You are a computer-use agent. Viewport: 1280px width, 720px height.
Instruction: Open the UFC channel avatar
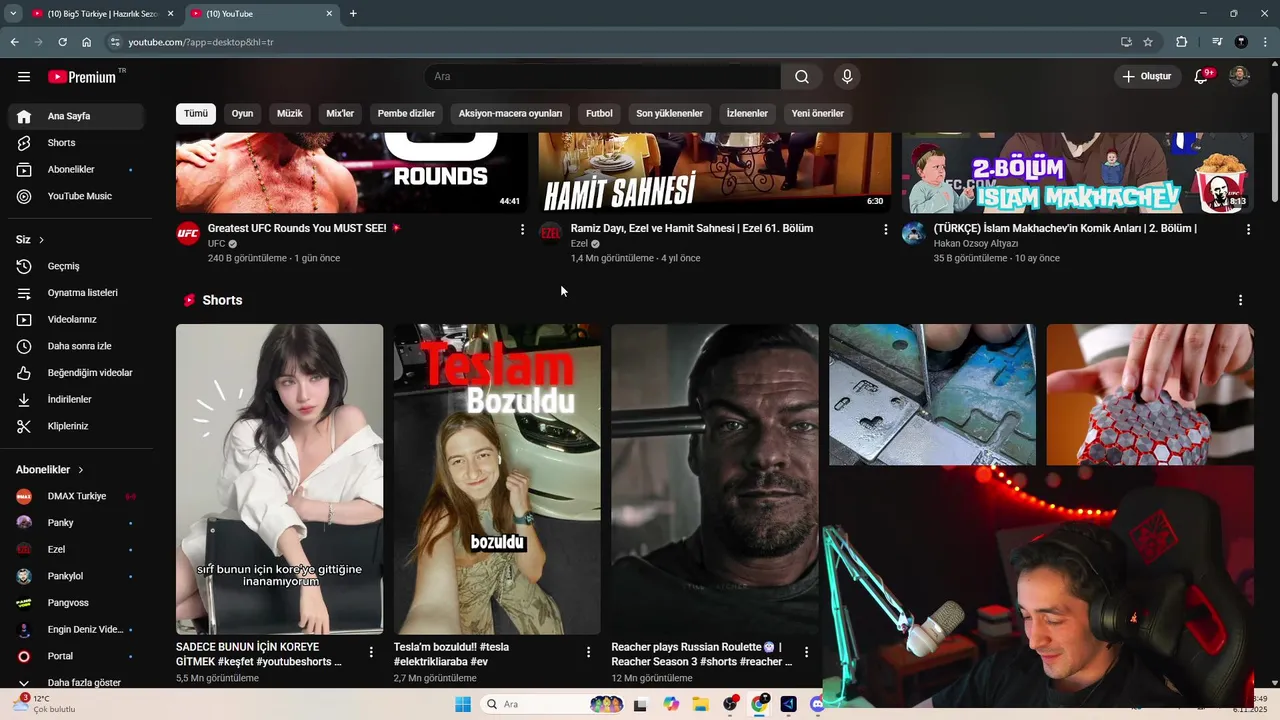point(188,234)
